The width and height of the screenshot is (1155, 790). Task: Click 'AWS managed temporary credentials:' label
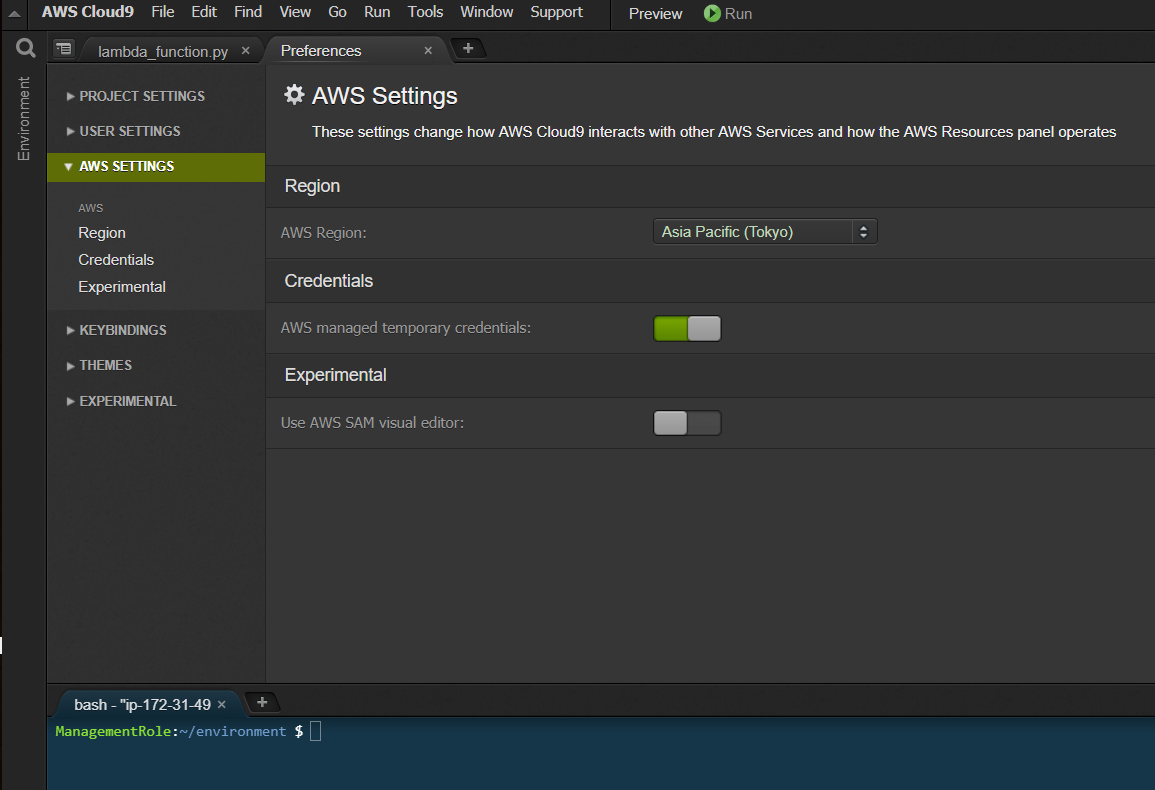[x=405, y=328]
